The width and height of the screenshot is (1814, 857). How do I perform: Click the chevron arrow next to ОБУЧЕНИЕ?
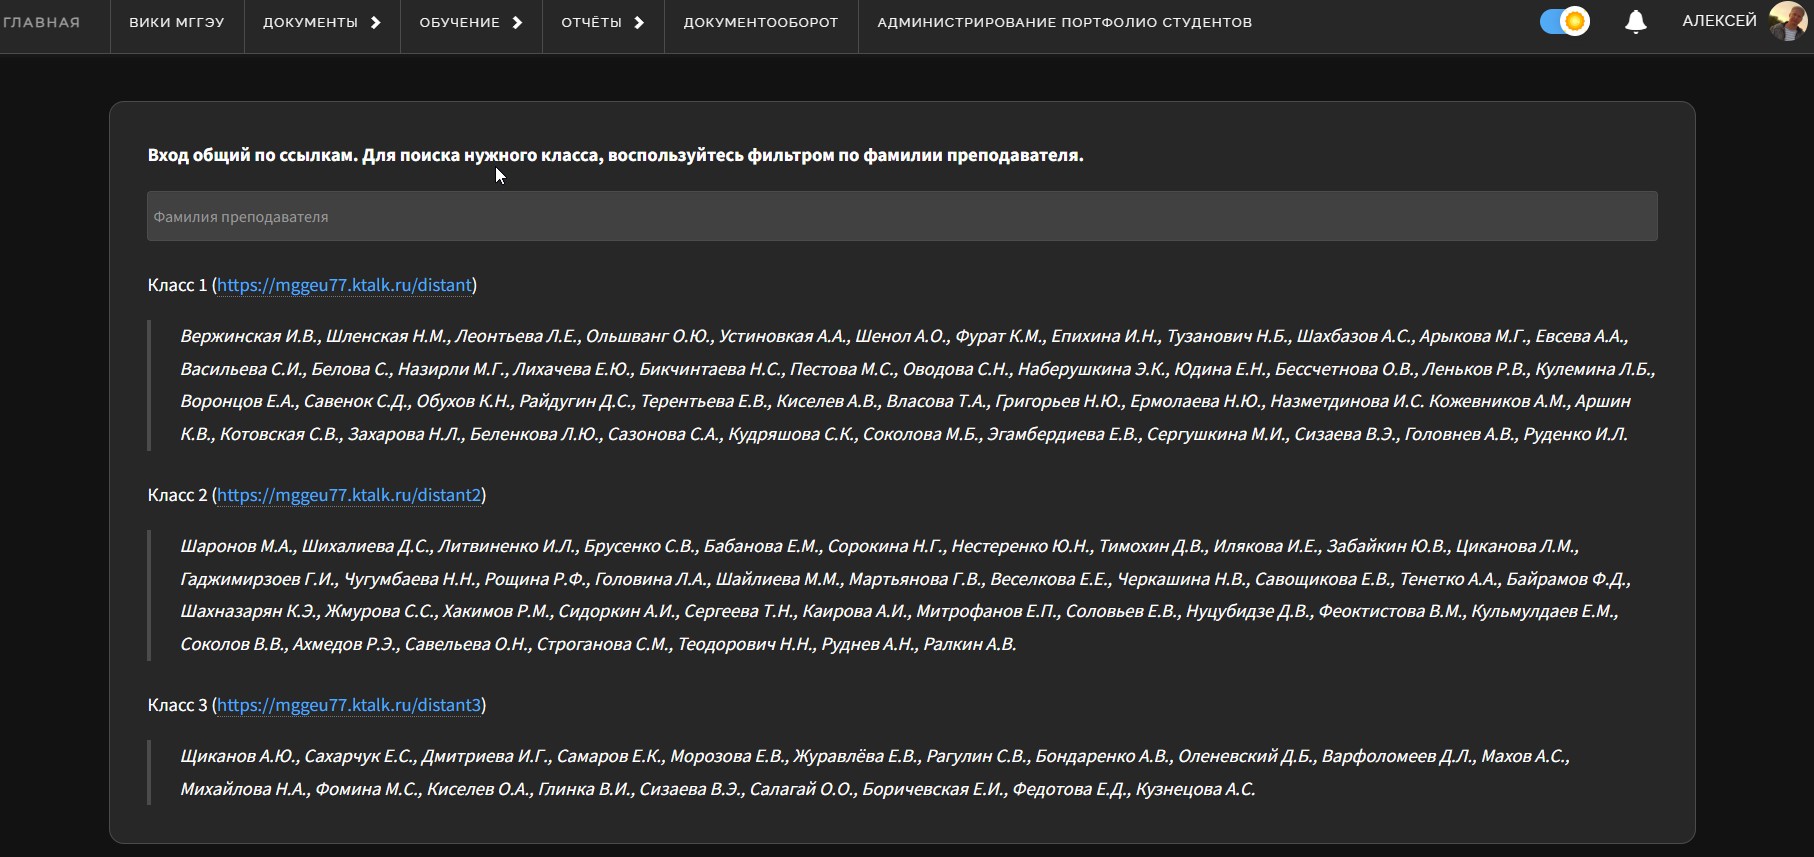click(x=517, y=22)
